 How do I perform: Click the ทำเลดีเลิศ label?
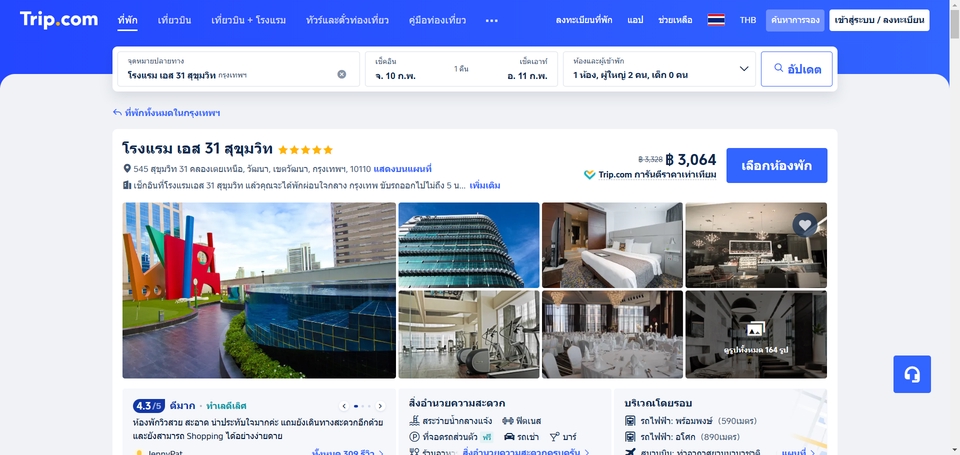(x=227, y=405)
